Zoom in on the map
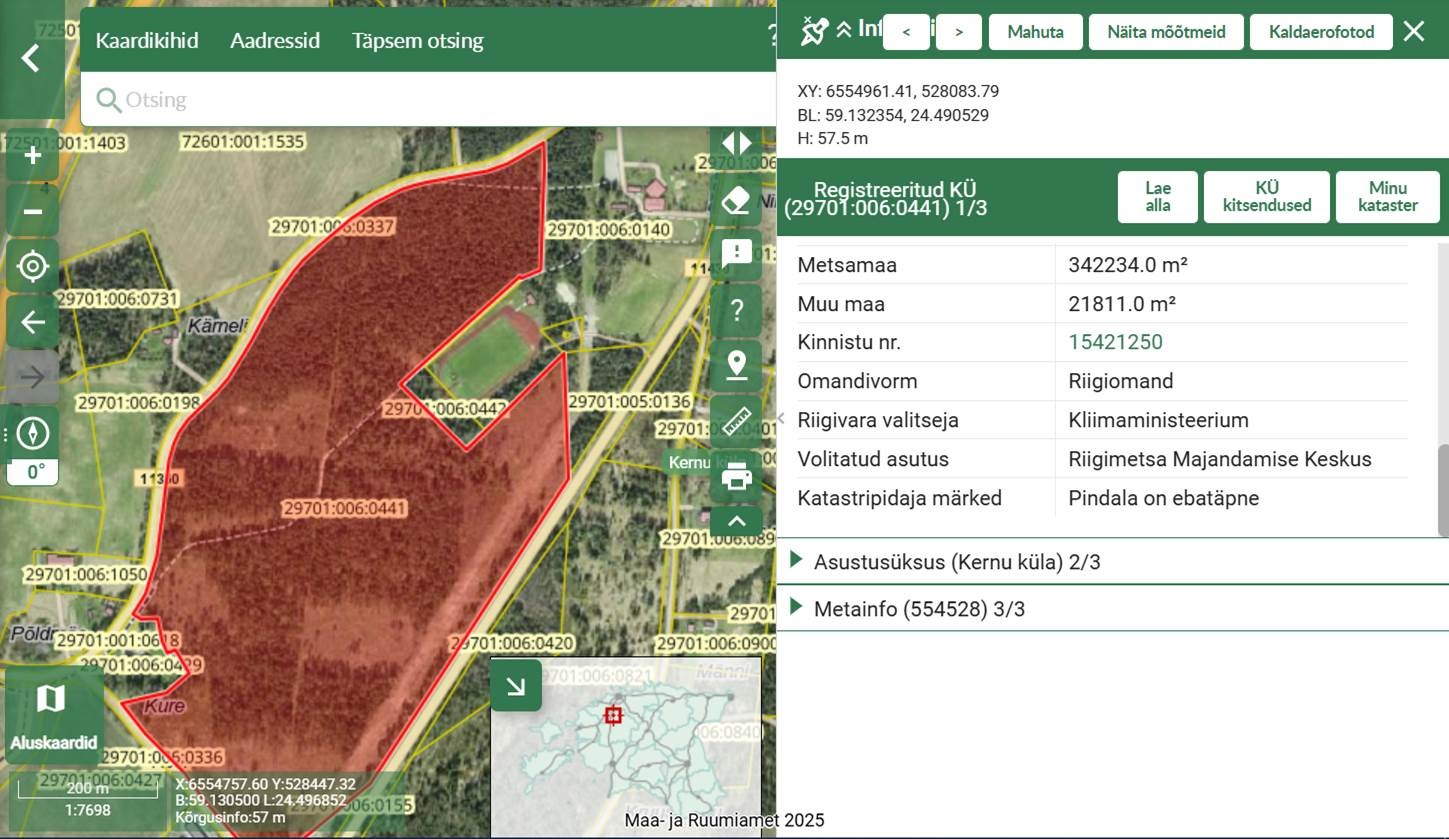This screenshot has width=1449, height=839. pyautogui.click(x=33, y=156)
